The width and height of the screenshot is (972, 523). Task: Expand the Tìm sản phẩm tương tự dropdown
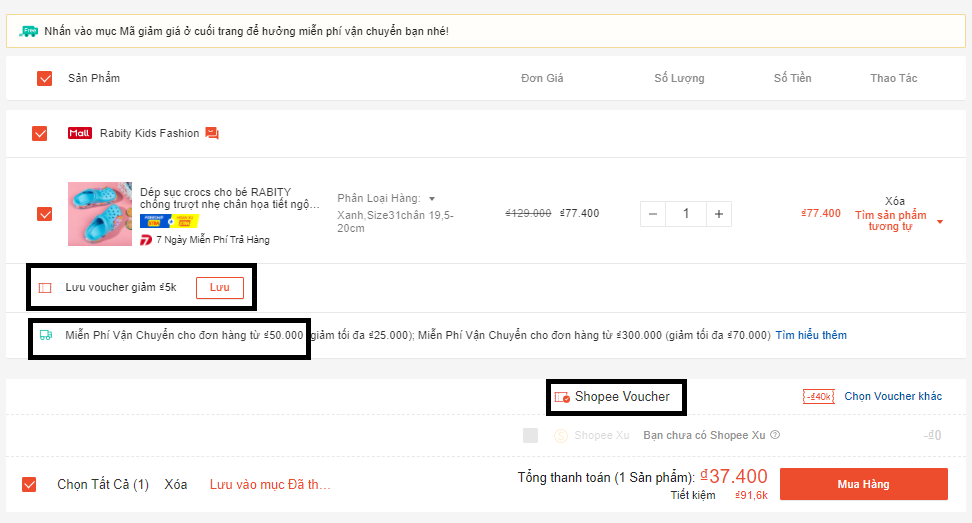tap(940, 222)
